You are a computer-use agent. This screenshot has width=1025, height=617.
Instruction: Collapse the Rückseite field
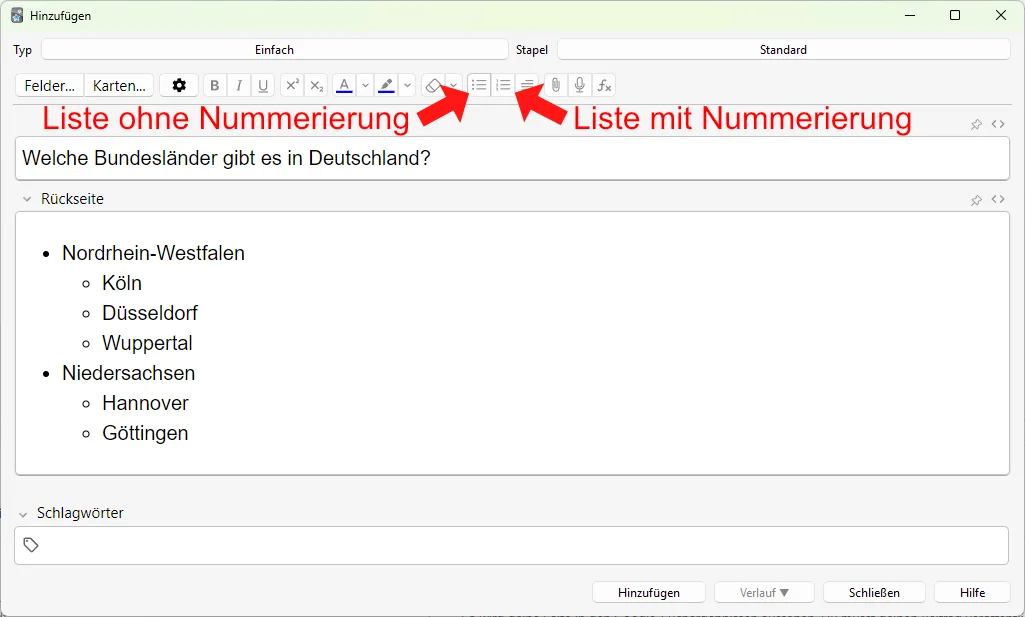[x=26, y=199]
